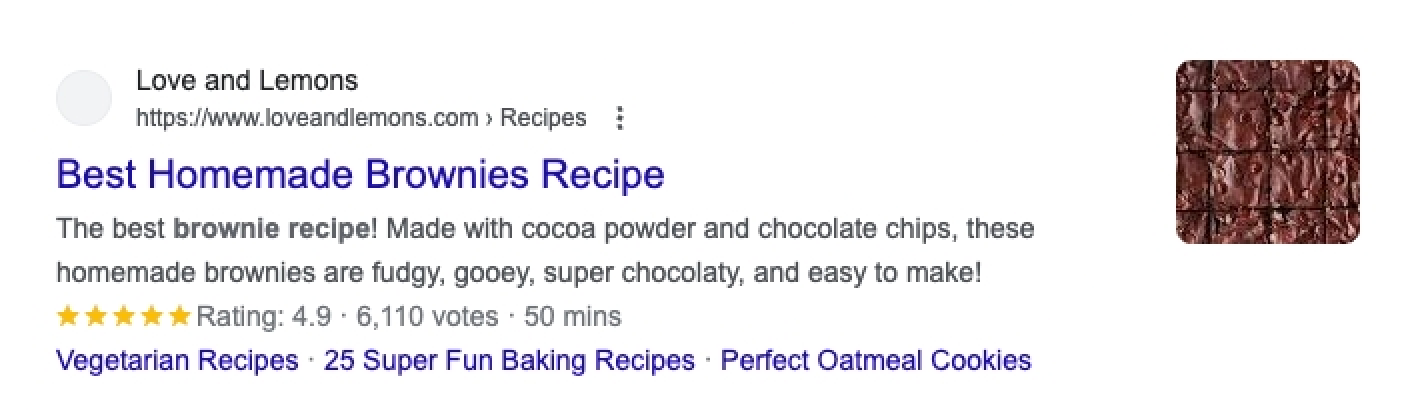1410x416 pixels.
Task: Open the Best Homemade Brownies Recipe link
Action: [x=360, y=175]
